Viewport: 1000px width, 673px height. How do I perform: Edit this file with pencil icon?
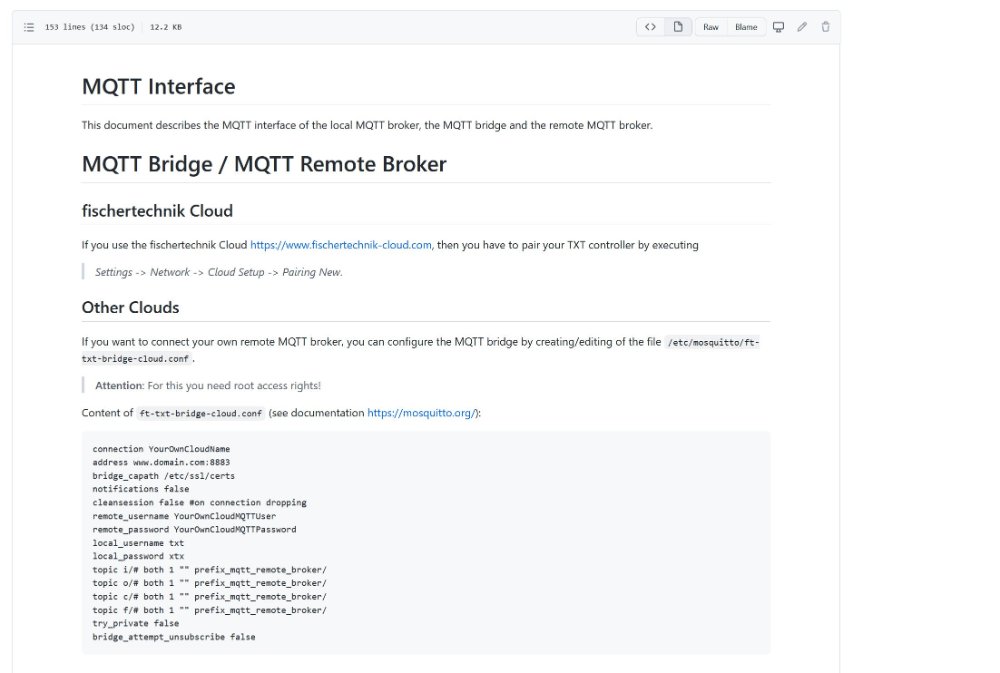click(802, 27)
